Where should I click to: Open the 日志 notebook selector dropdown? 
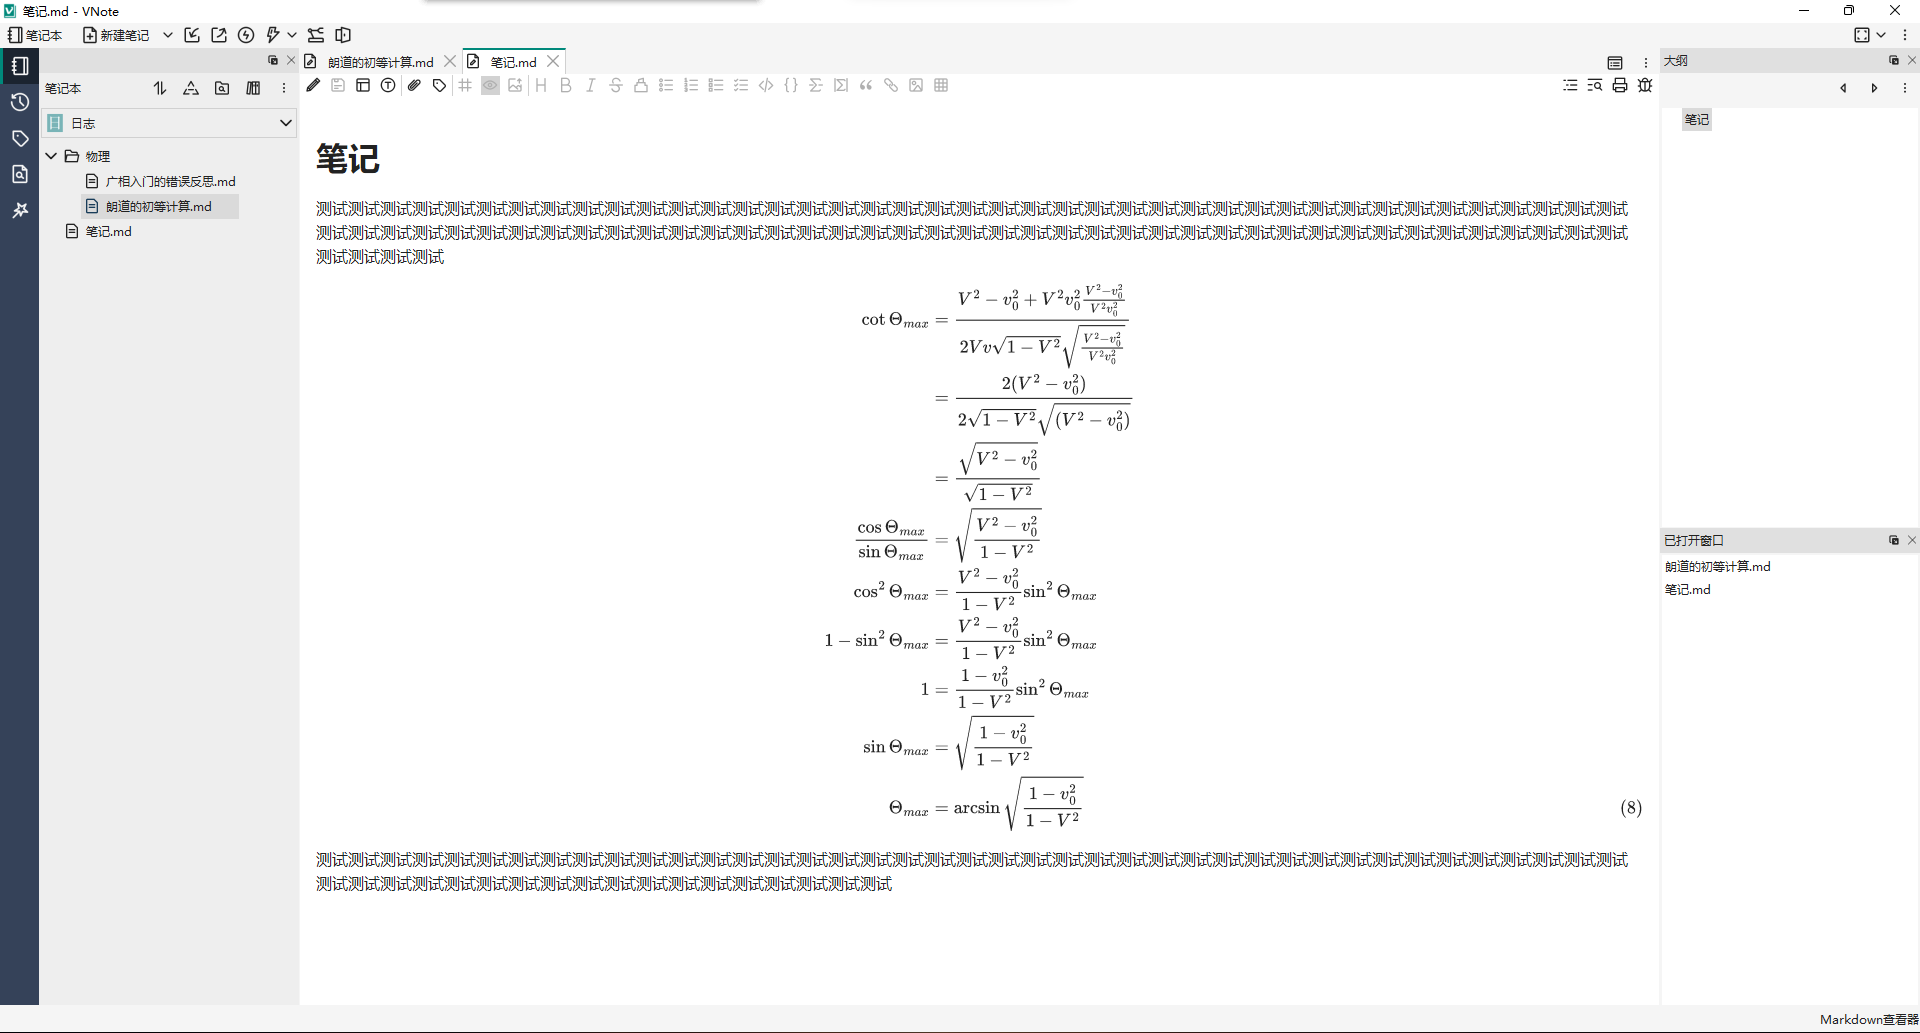point(286,123)
